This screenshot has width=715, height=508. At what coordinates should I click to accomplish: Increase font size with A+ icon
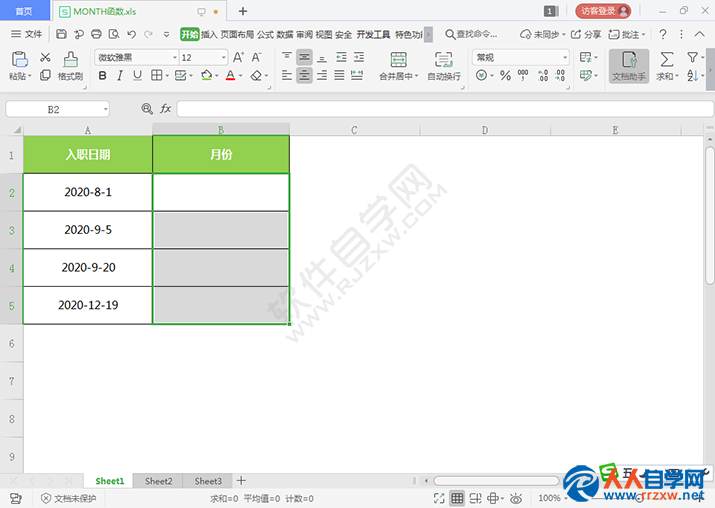click(x=238, y=57)
